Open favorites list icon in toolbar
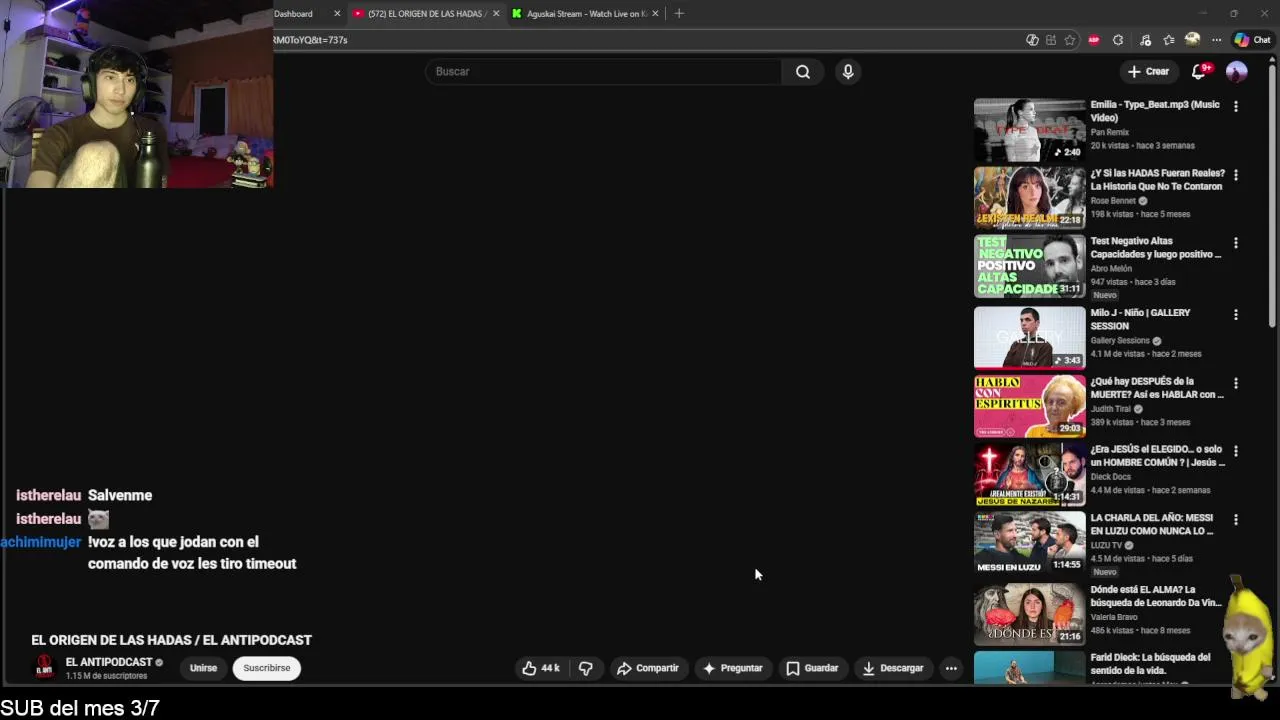This screenshot has height=720, width=1280. pos(1169,40)
